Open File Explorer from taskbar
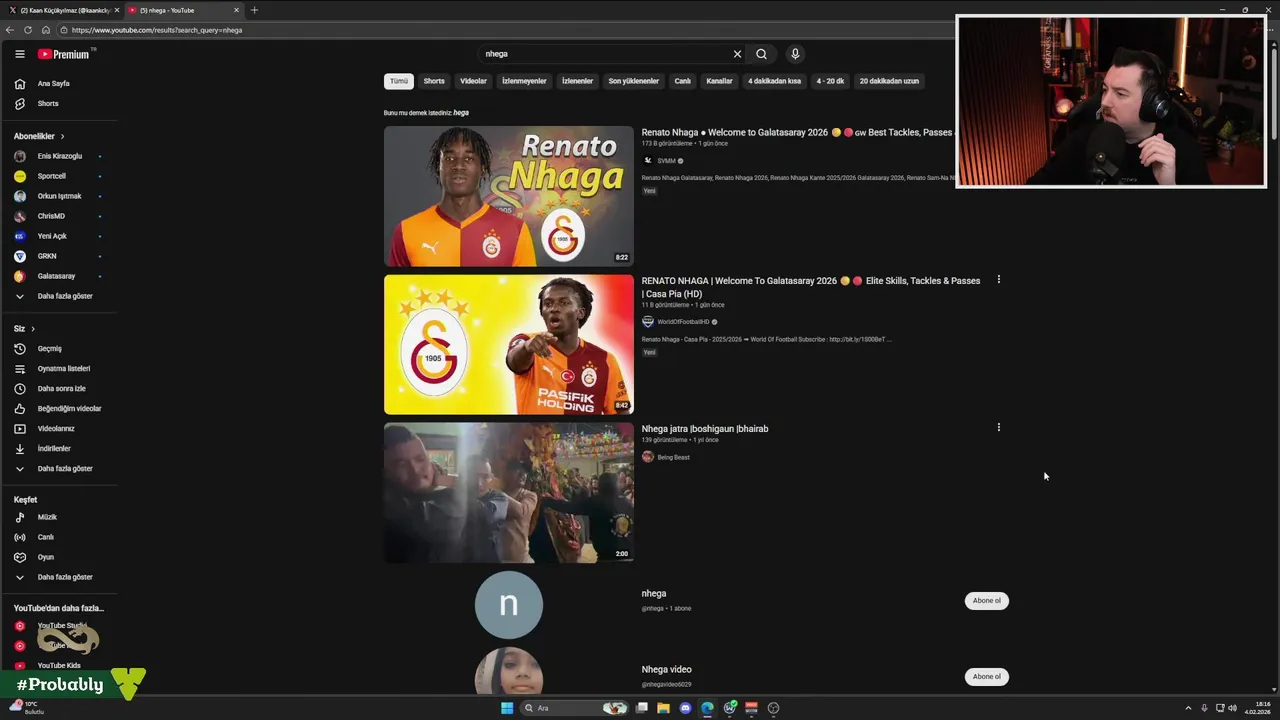This screenshot has height=720, width=1280. 663,708
